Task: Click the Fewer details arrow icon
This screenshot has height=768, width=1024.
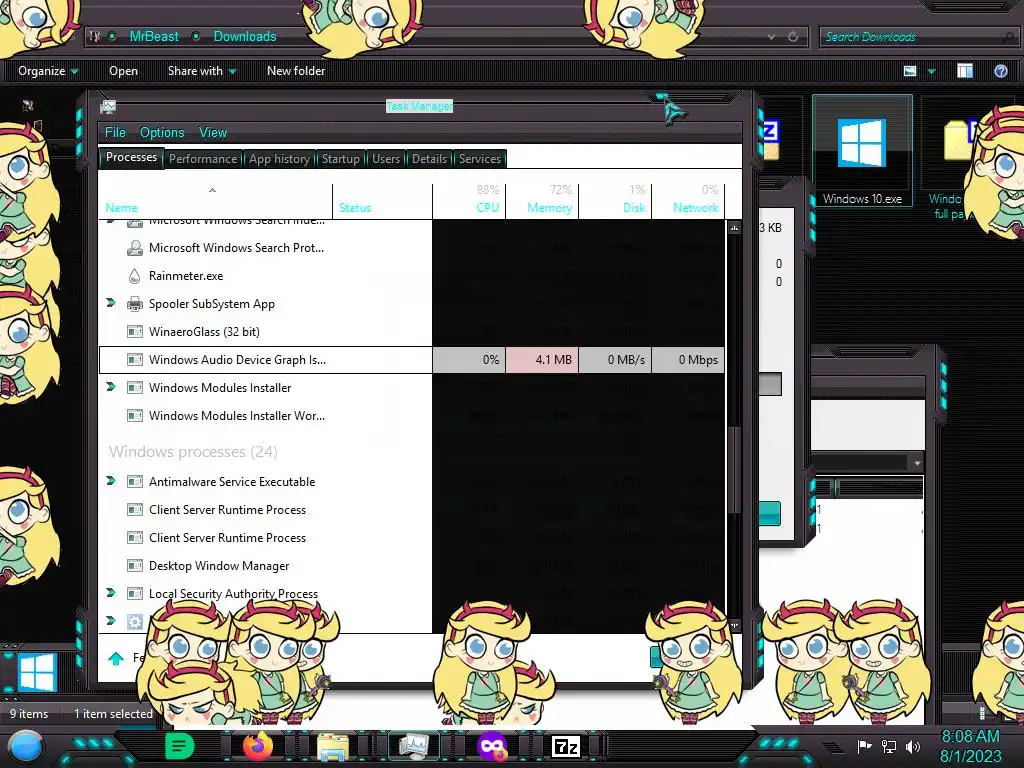Action: pyautogui.click(x=116, y=658)
